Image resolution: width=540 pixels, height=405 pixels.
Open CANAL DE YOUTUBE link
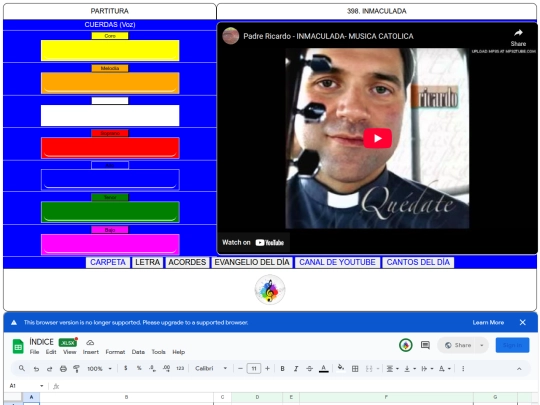tap(337, 262)
